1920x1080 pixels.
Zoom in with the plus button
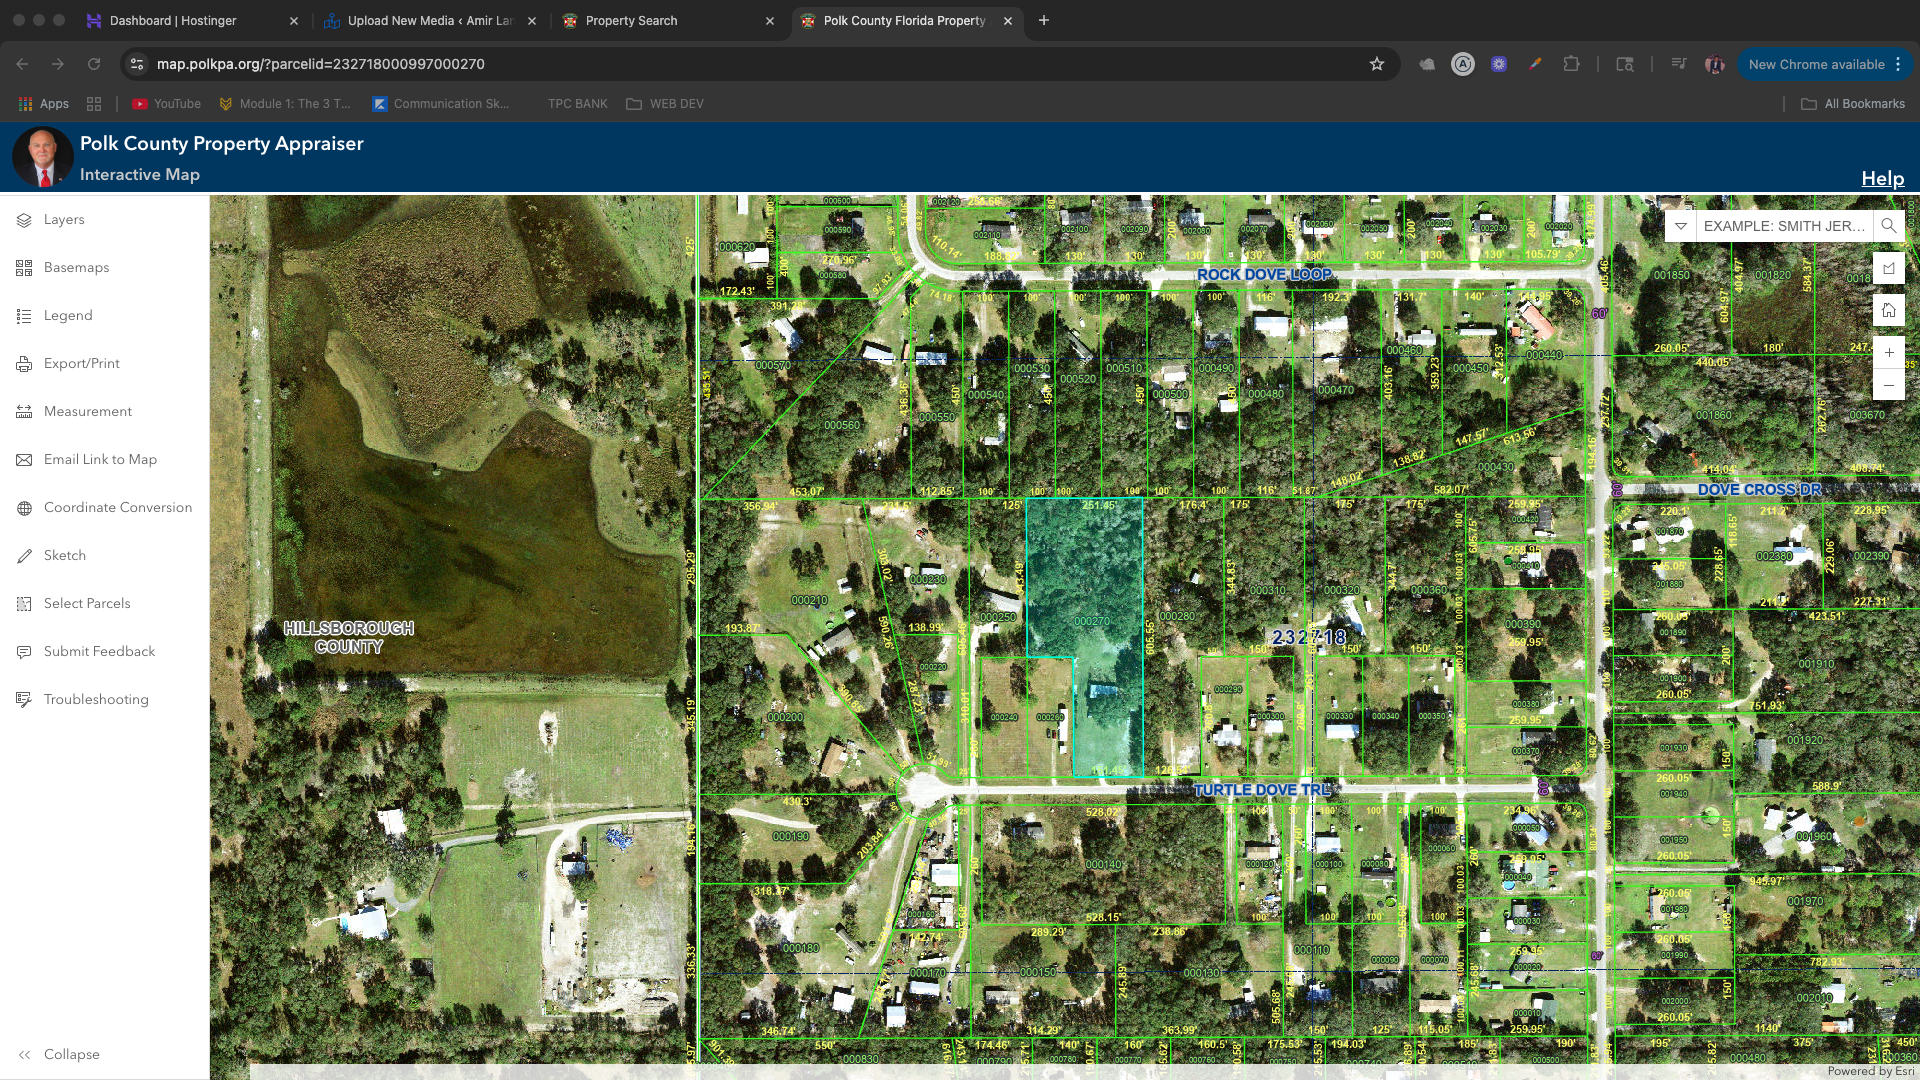point(1888,353)
